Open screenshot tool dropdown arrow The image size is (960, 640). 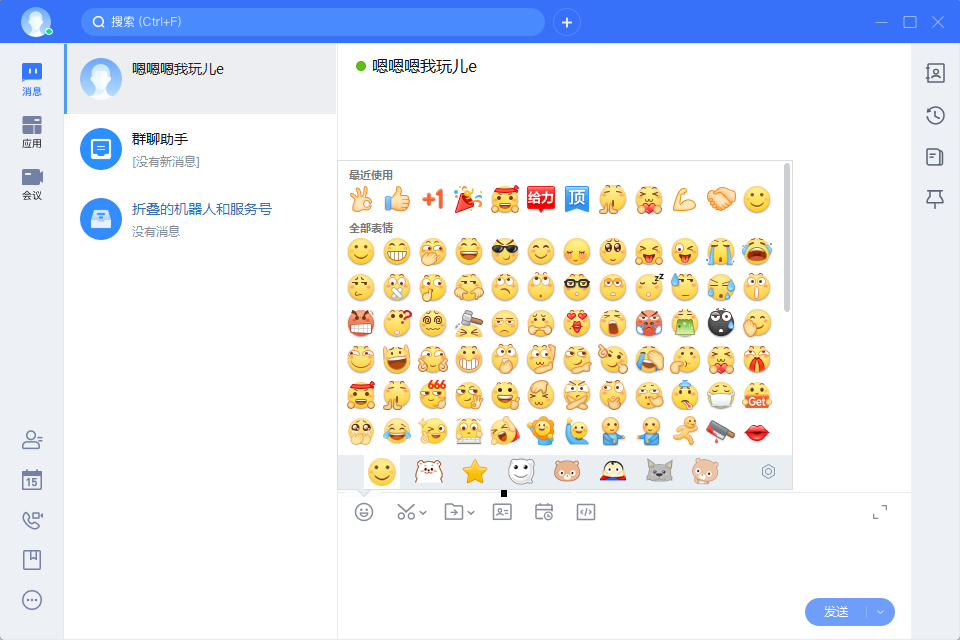(423, 513)
